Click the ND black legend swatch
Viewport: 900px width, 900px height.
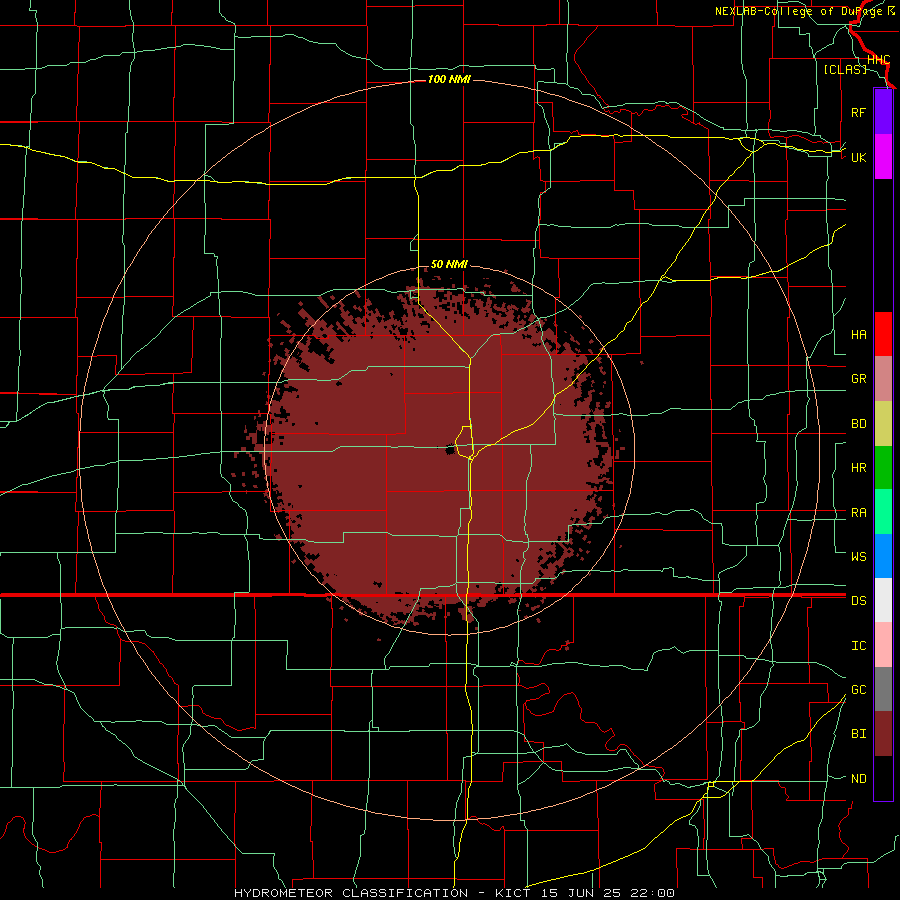coord(883,778)
